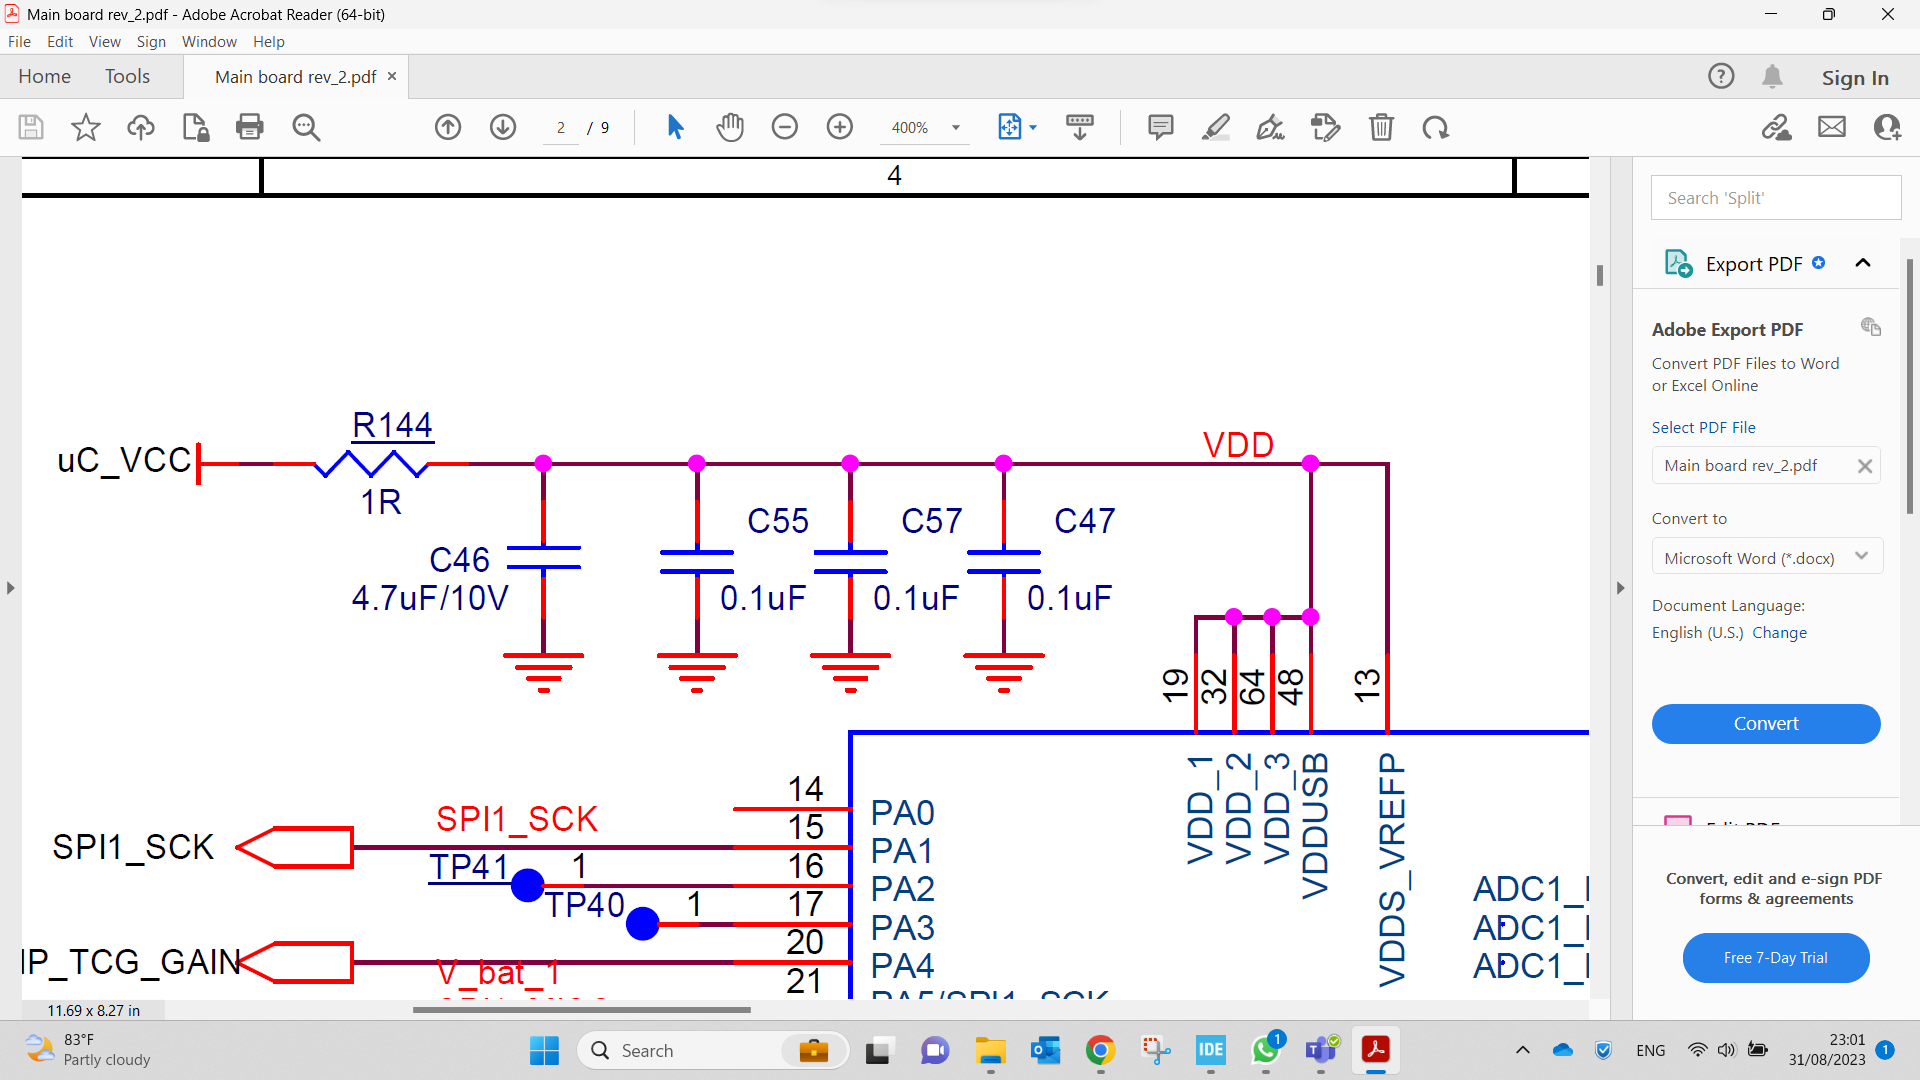Start the Free 7-Day Trial
This screenshot has height=1080, width=1920.
coord(1775,957)
